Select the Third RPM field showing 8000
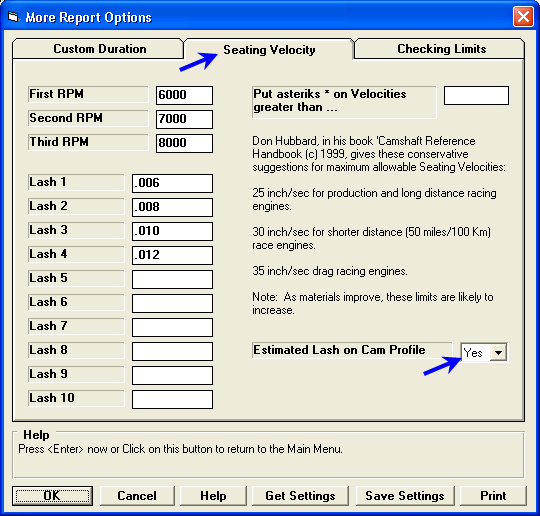Screen dimensions: 540x516 click(x=184, y=143)
